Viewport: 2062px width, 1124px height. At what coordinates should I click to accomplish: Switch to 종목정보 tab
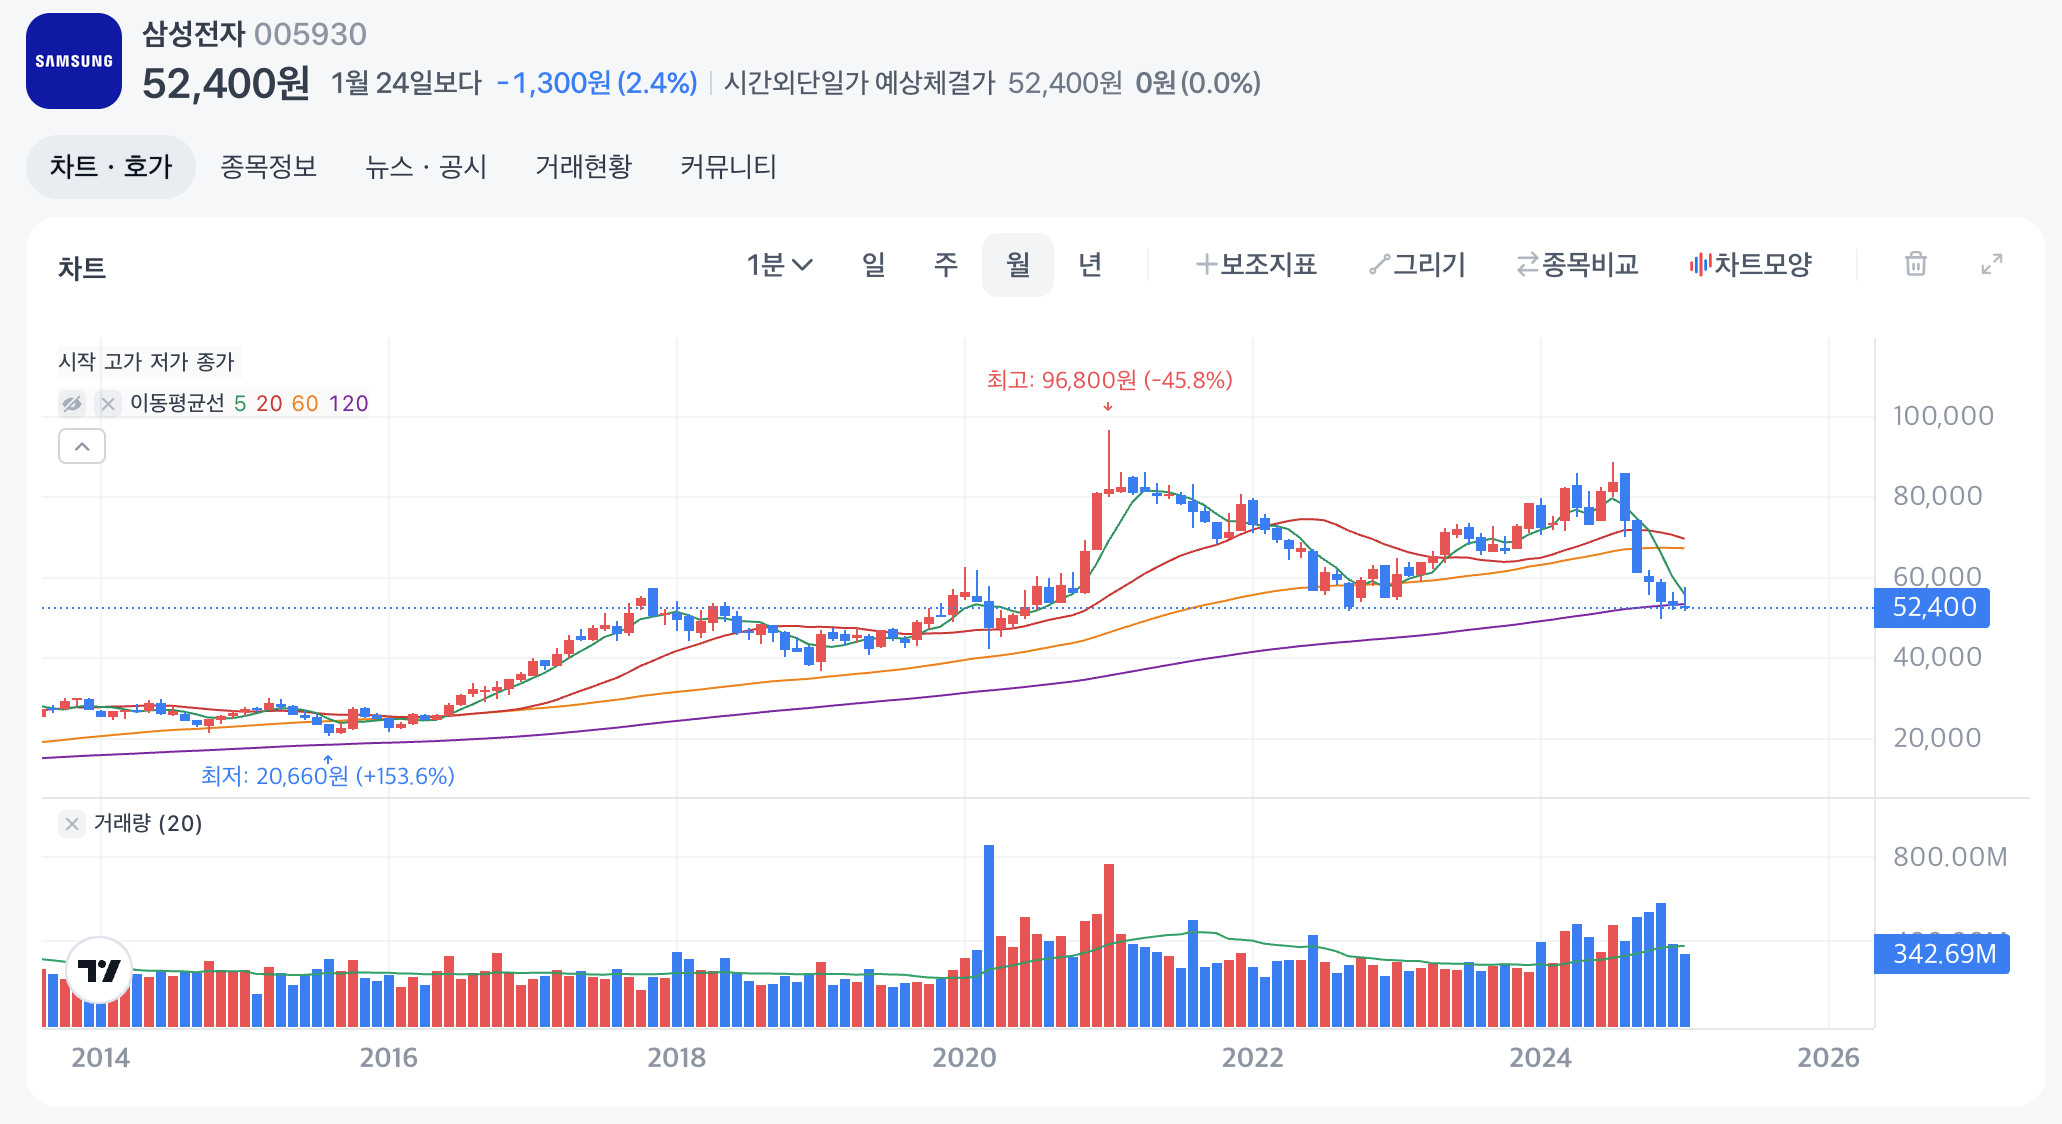[x=268, y=167]
